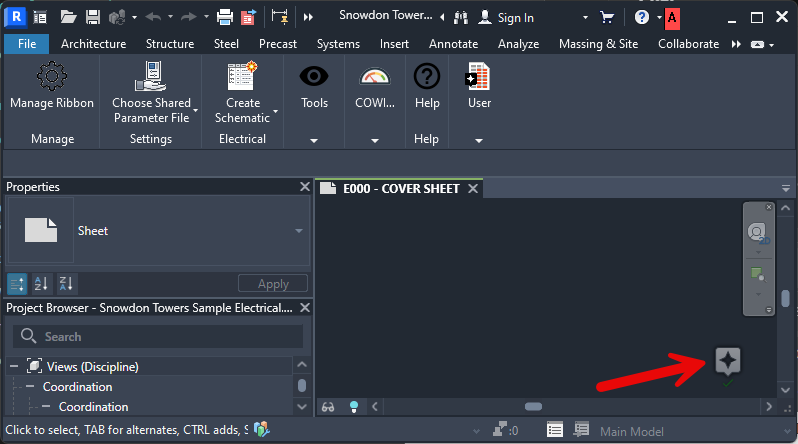
Task: Click the Tools eye icon
Action: click(314, 77)
